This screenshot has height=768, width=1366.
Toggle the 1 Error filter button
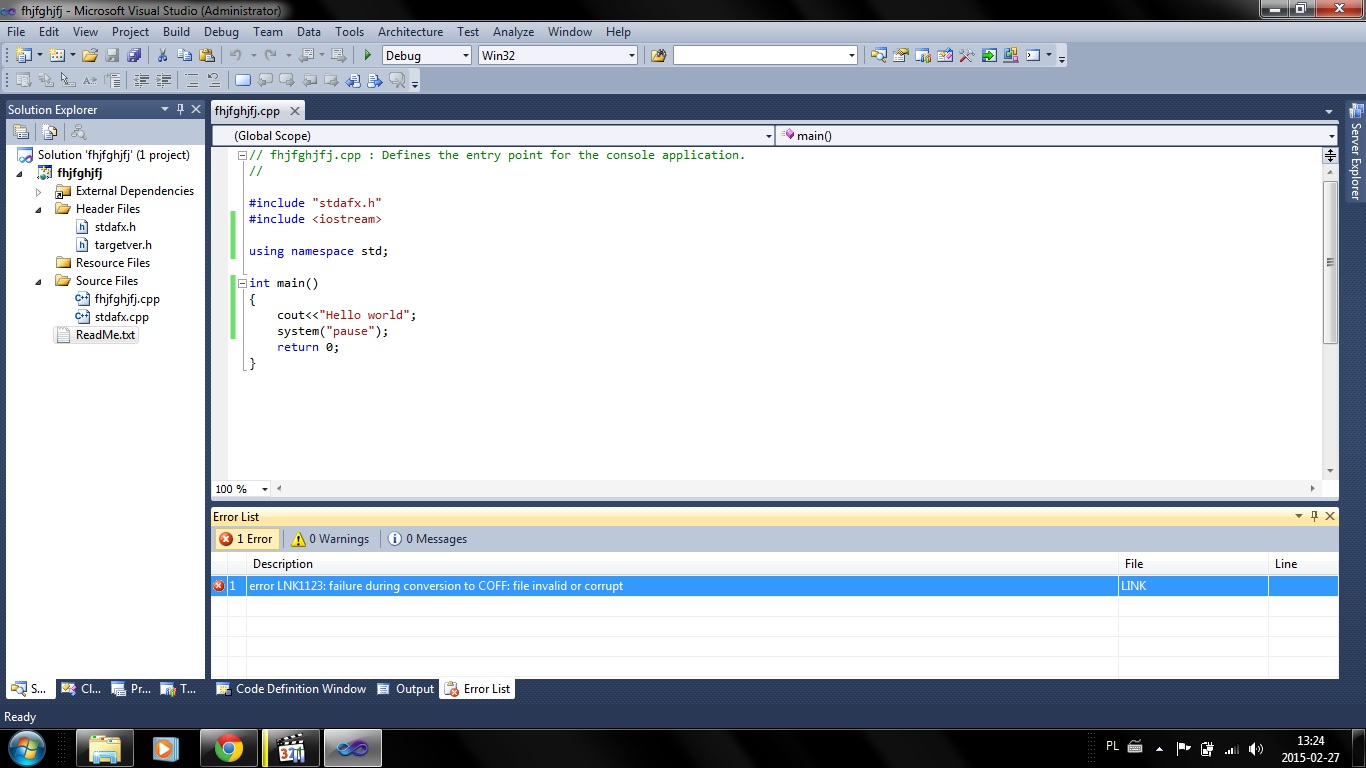point(246,539)
